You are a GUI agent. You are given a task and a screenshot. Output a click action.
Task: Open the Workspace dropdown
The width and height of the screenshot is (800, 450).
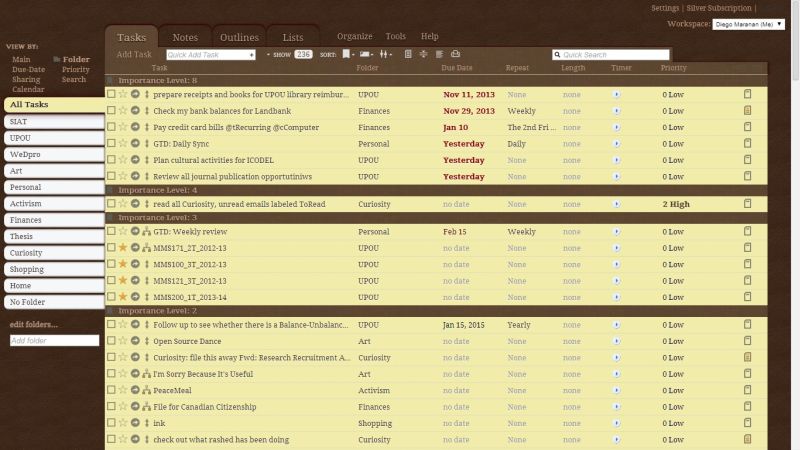(748, 23)
